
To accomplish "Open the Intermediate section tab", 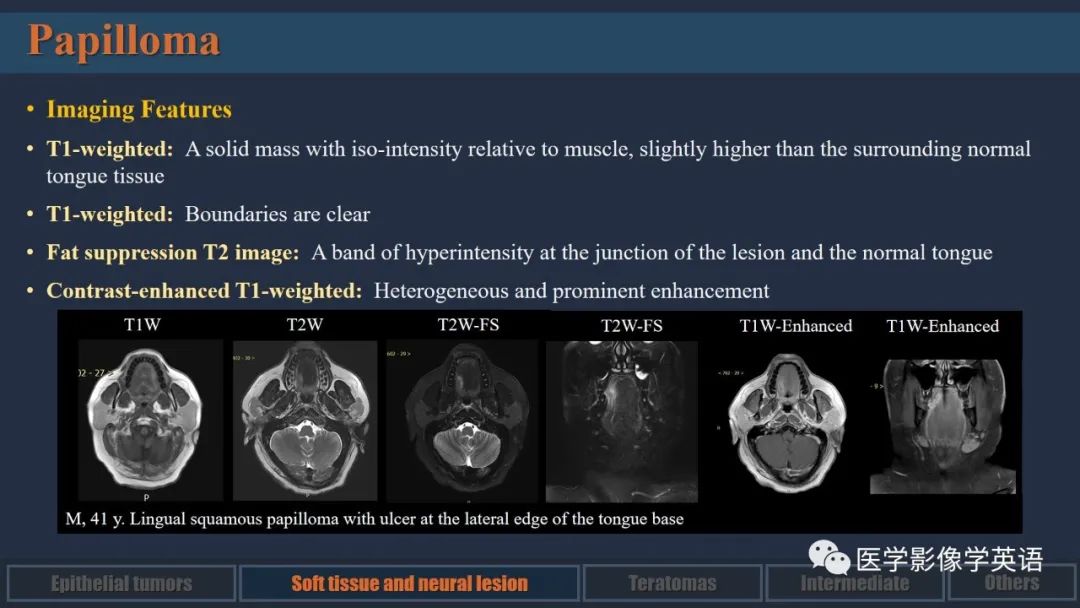I will pyautogui.click(x=854, y=583).
